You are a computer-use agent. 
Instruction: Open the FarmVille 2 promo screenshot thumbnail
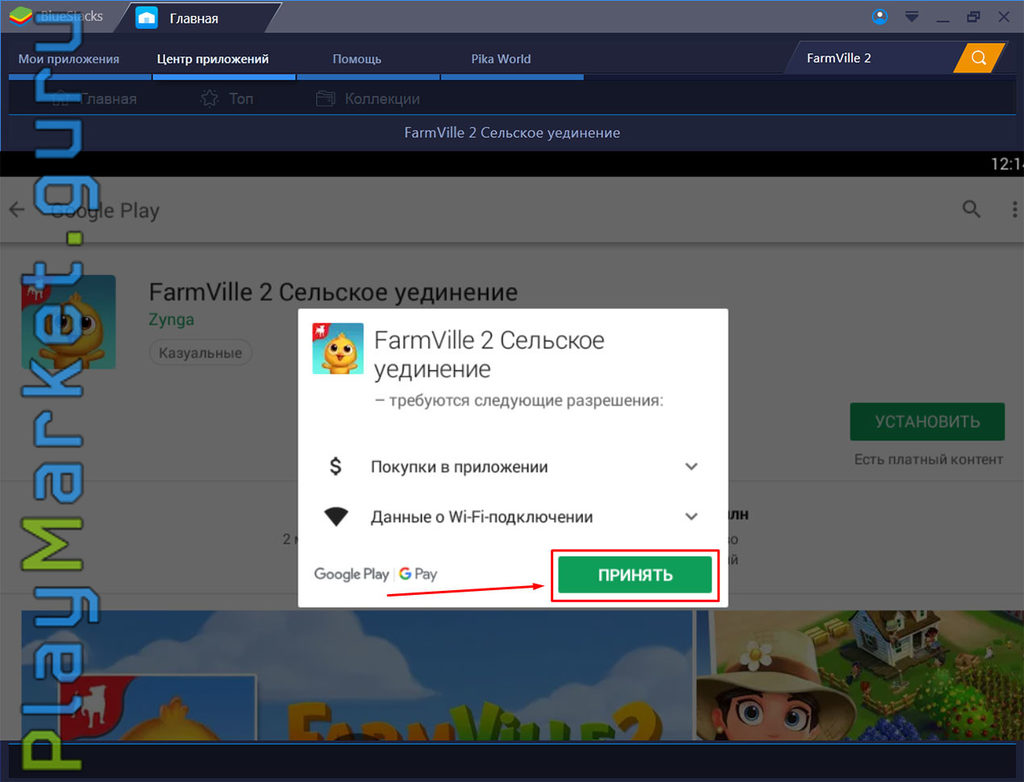pyautogui.click(x=357, y=676)
